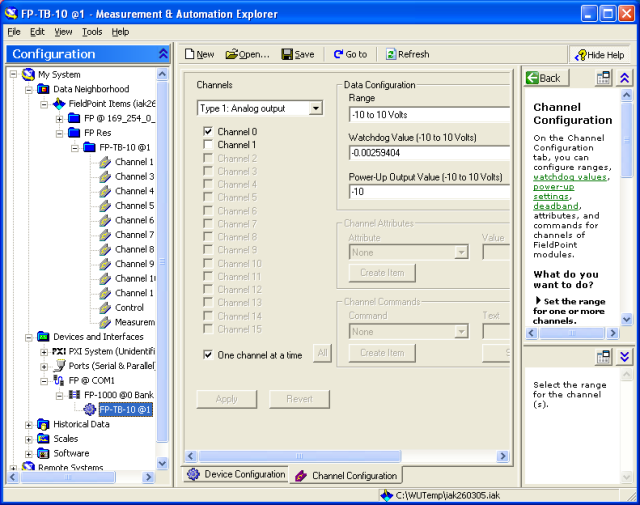640x505 pixels.
Task: Click the FP @ COM1 icon
Action: pyautogui.click(x=59, y=380)
